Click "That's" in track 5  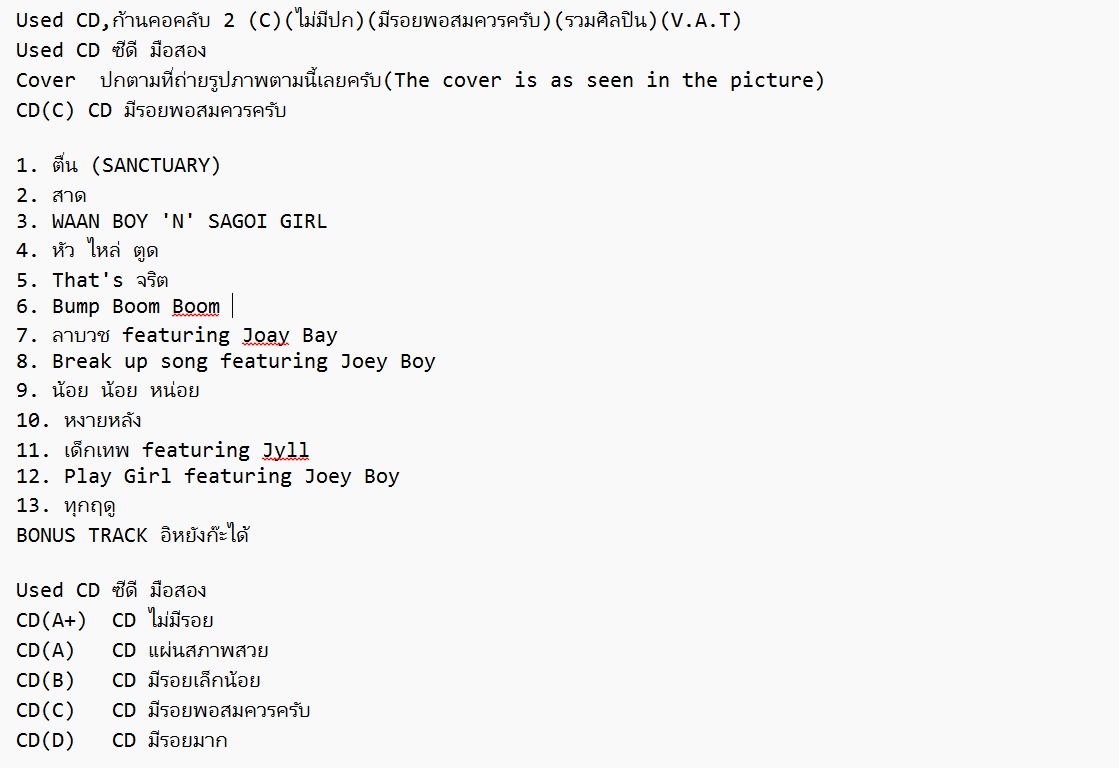(88, 280)
